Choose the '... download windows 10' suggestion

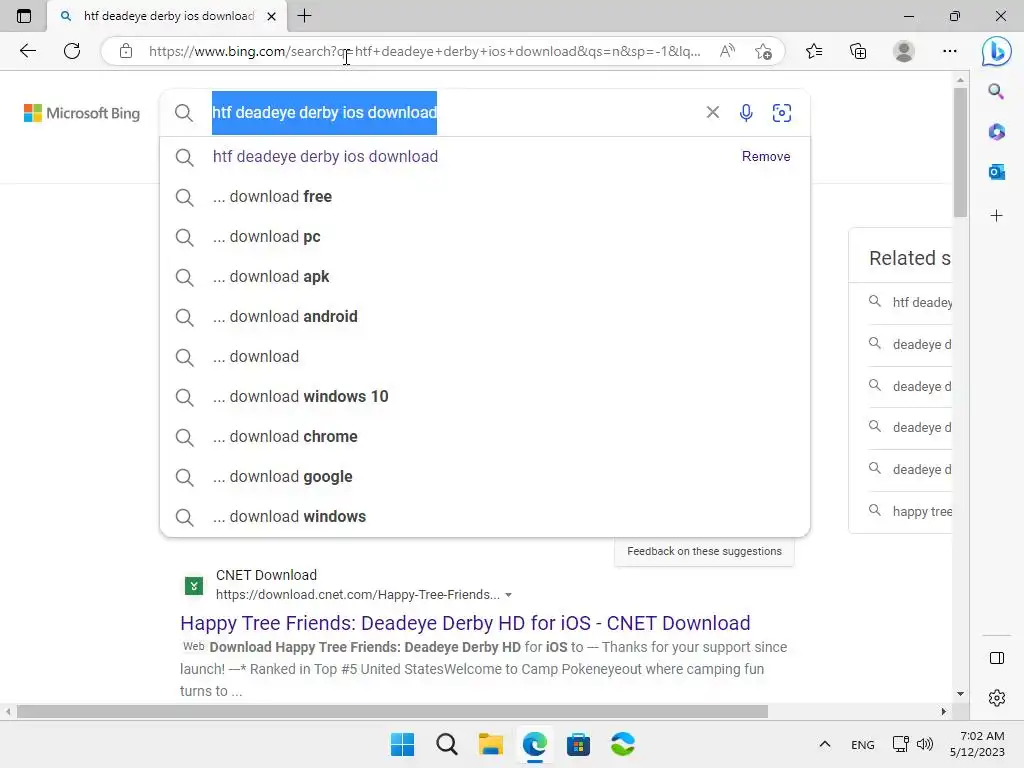point(485,396)
